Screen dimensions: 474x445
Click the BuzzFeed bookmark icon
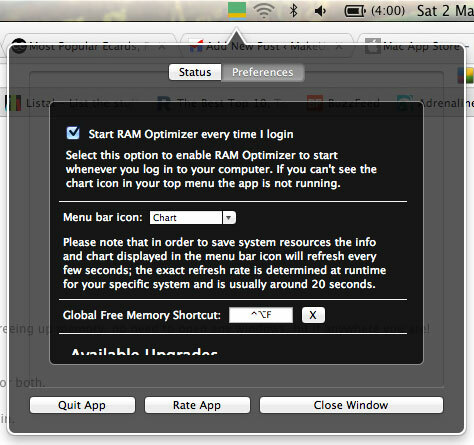pyautogui.click(x=315, y=103)
